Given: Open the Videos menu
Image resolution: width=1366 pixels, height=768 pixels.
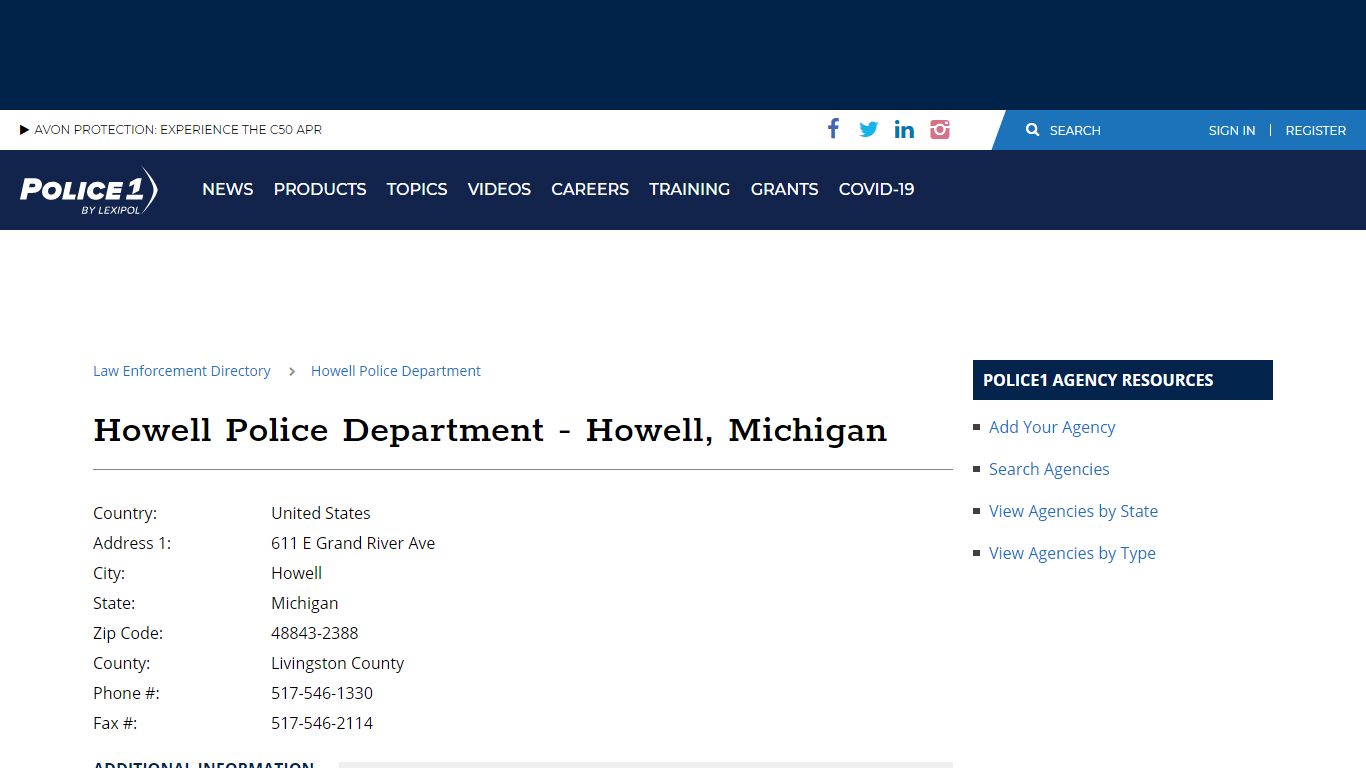Looking at the screenshot, I should 499,189.
